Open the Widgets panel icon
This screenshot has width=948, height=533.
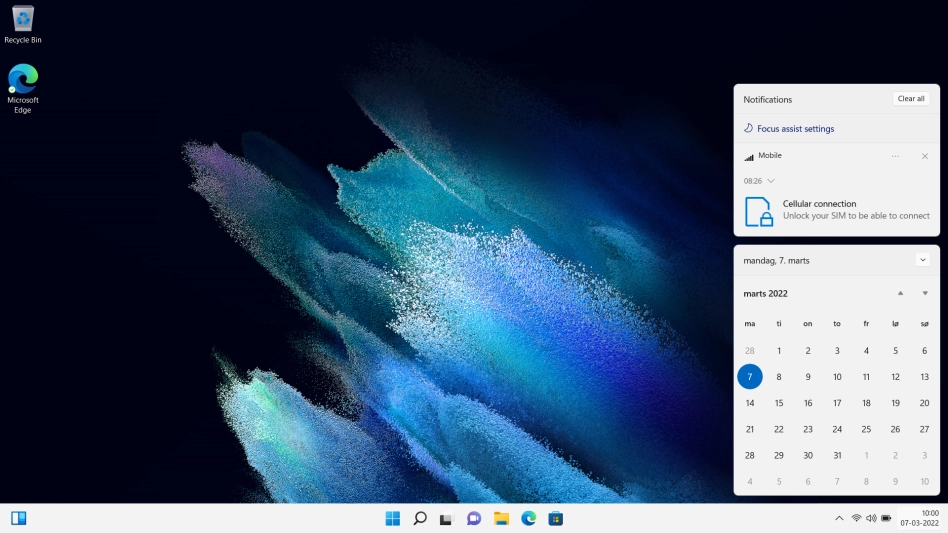tap(18, 518)
